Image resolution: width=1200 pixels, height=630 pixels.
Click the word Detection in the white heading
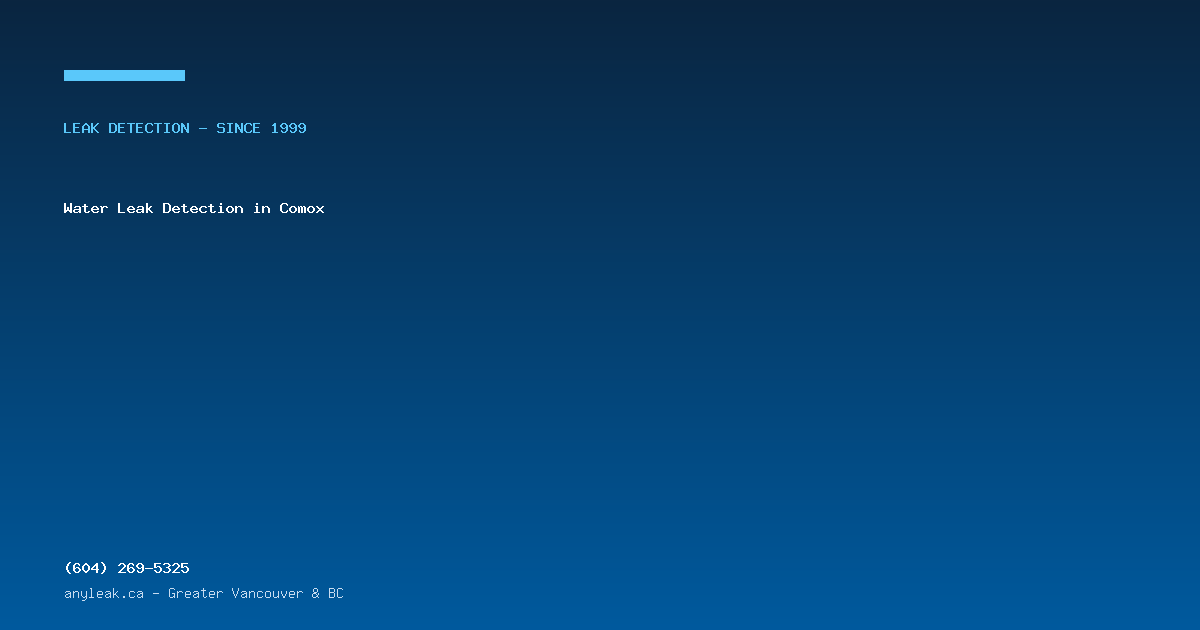[x=203, y=208]
